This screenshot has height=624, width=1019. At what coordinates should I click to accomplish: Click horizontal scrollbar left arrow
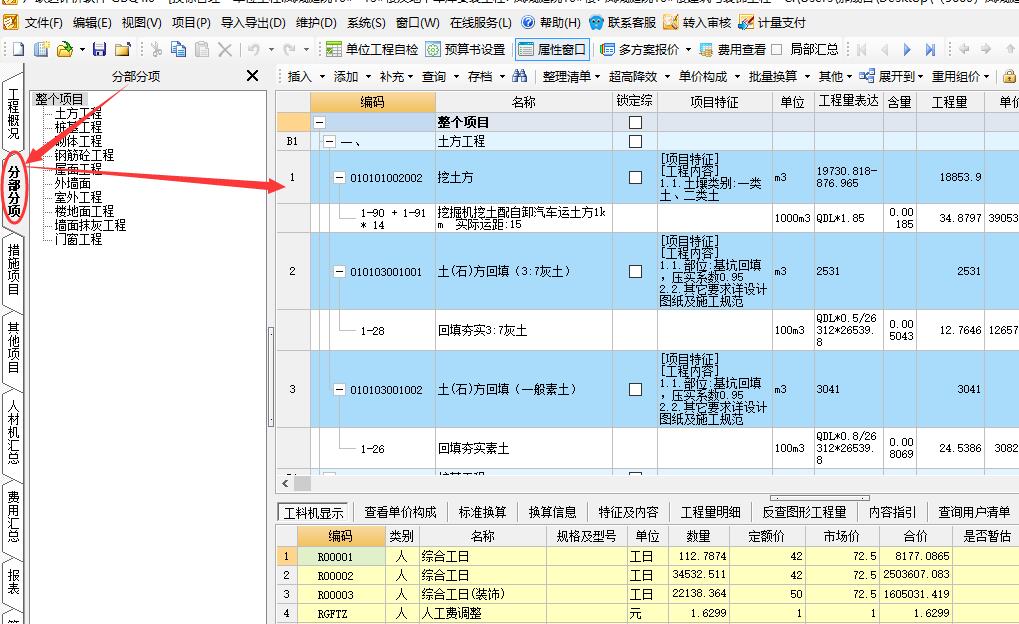[285, 484]
